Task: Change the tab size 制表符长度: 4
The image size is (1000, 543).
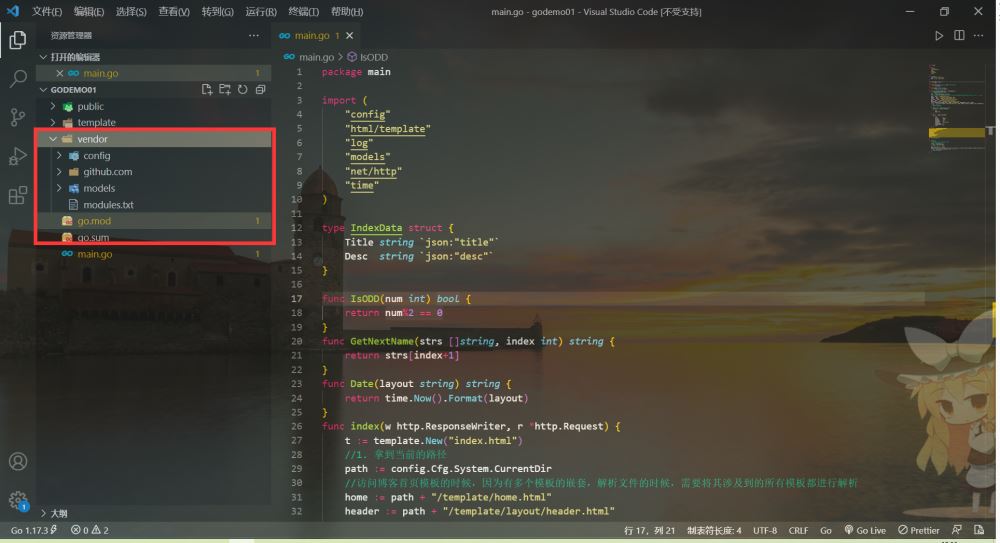Action: click(714, 530)
